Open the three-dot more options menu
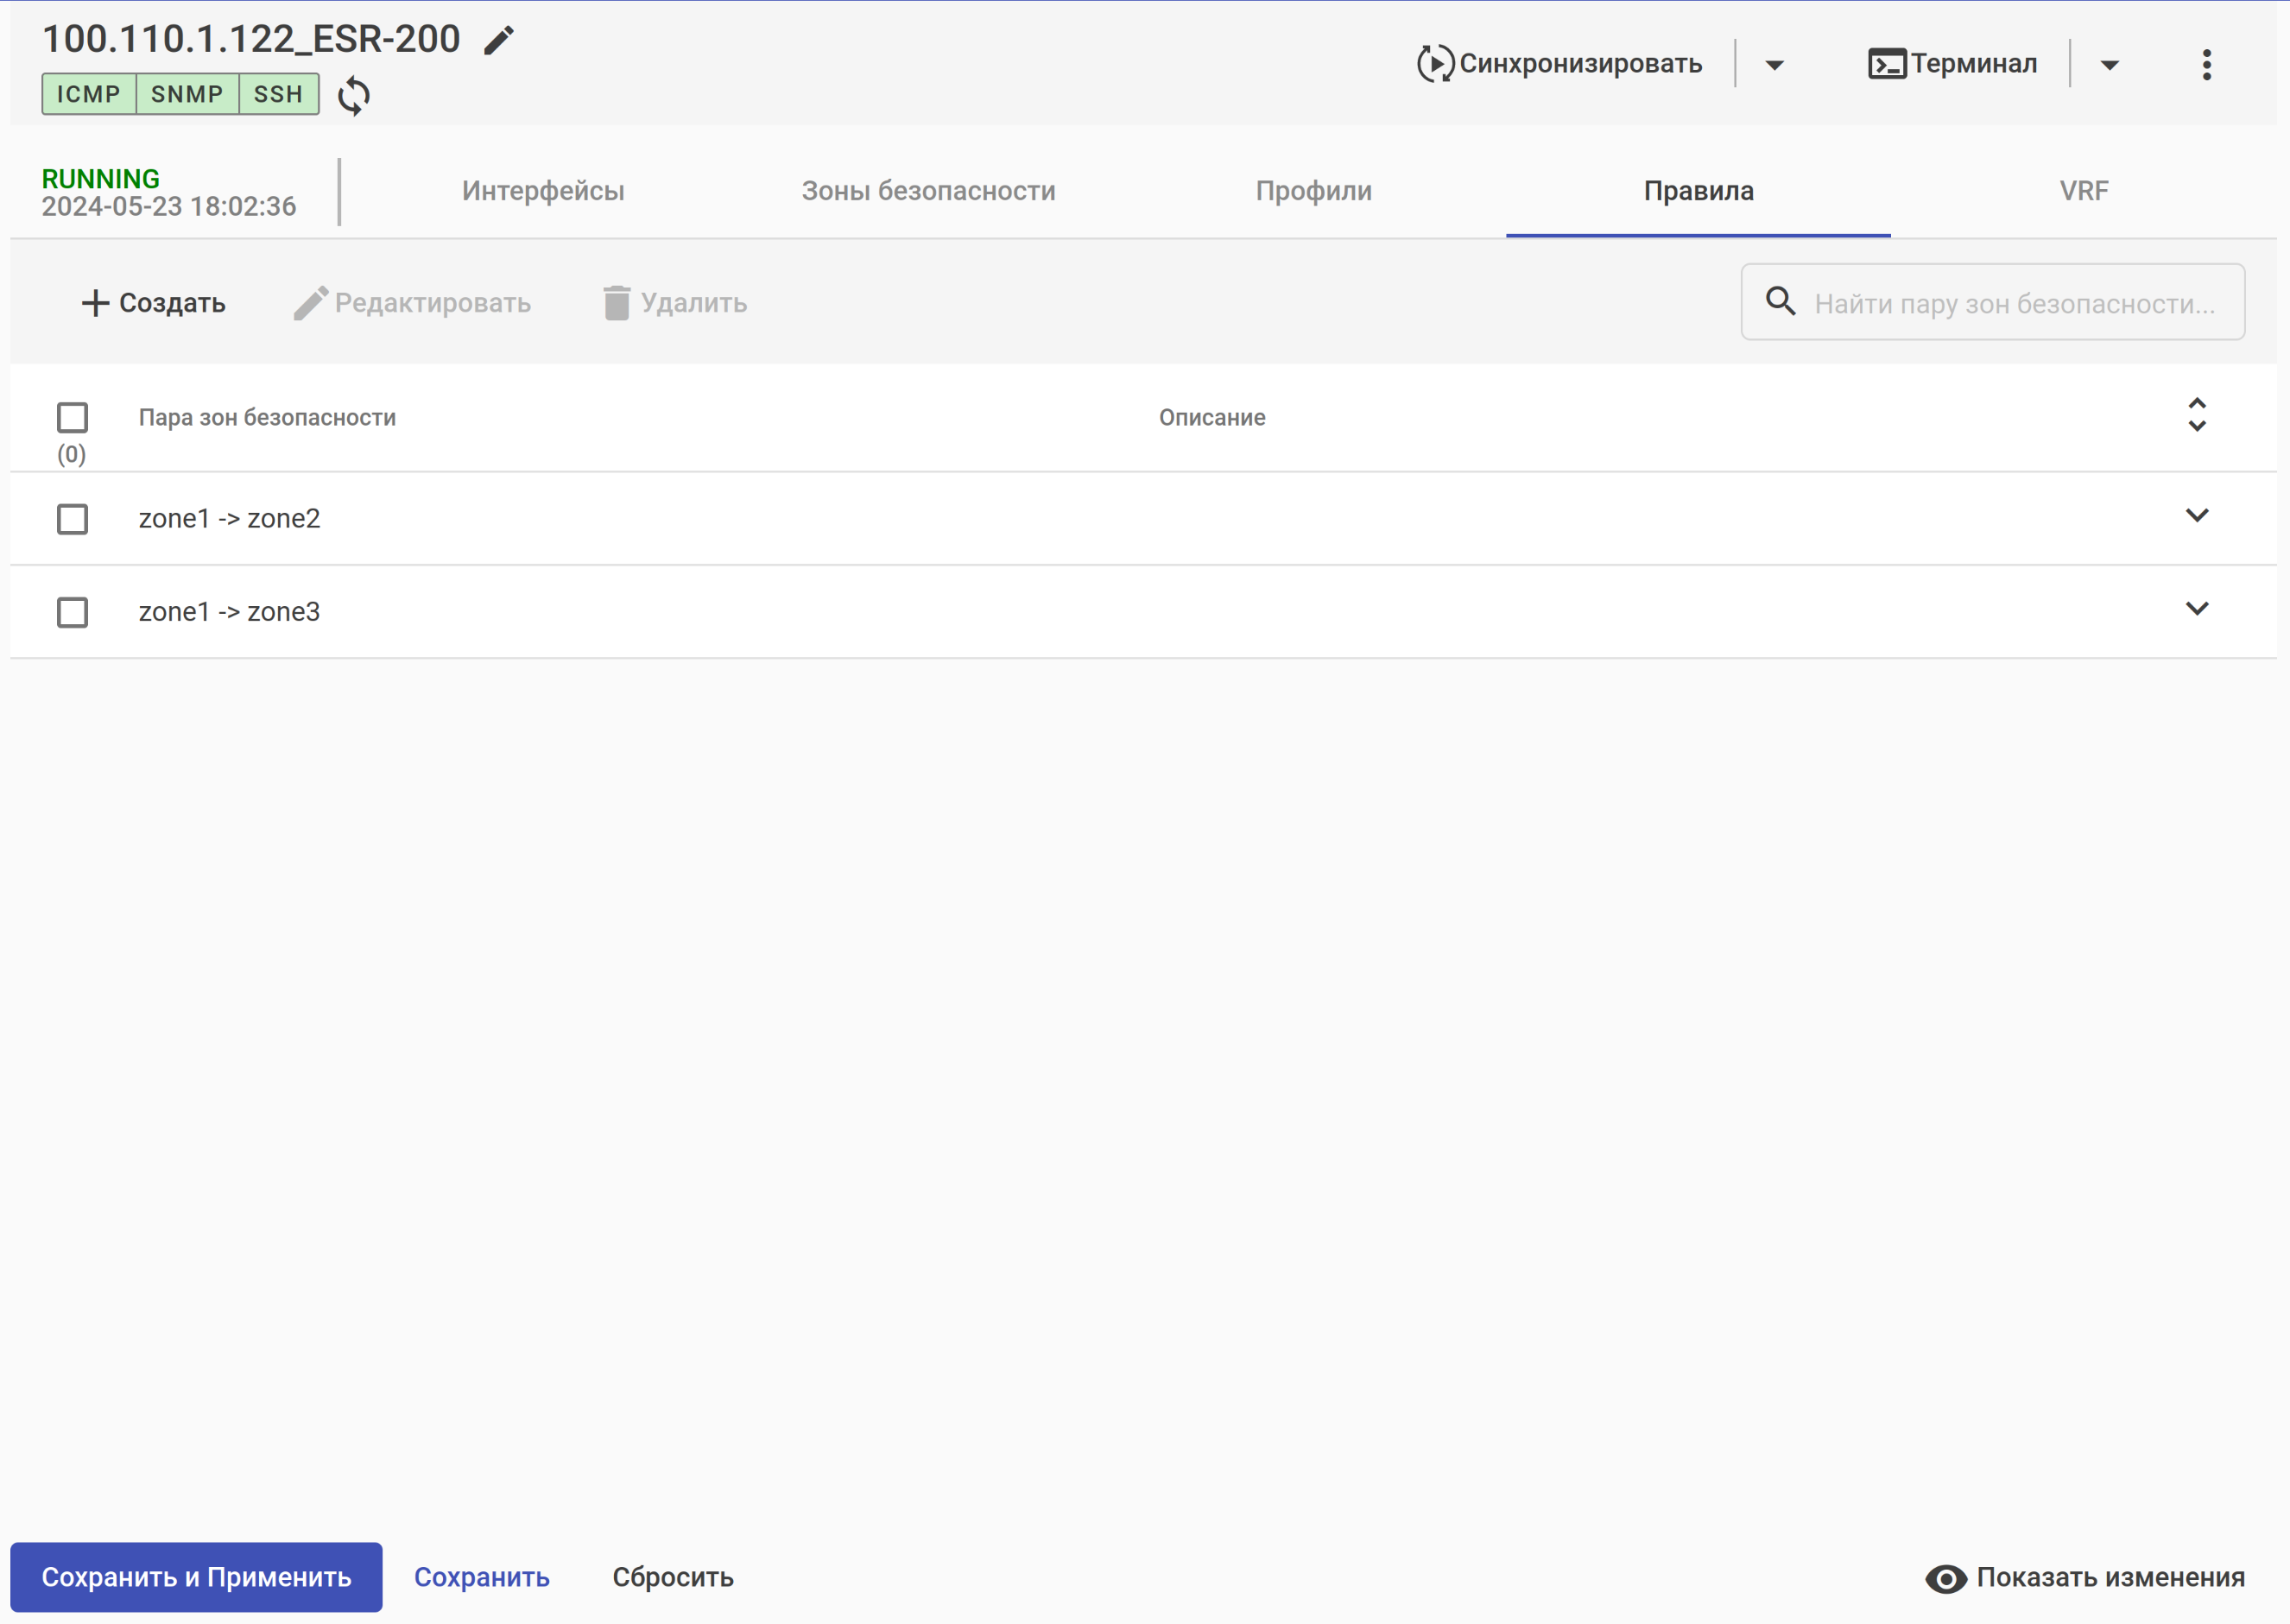The height and width of the screenshot is (1624, 2290). click(x=2206, y=65)
